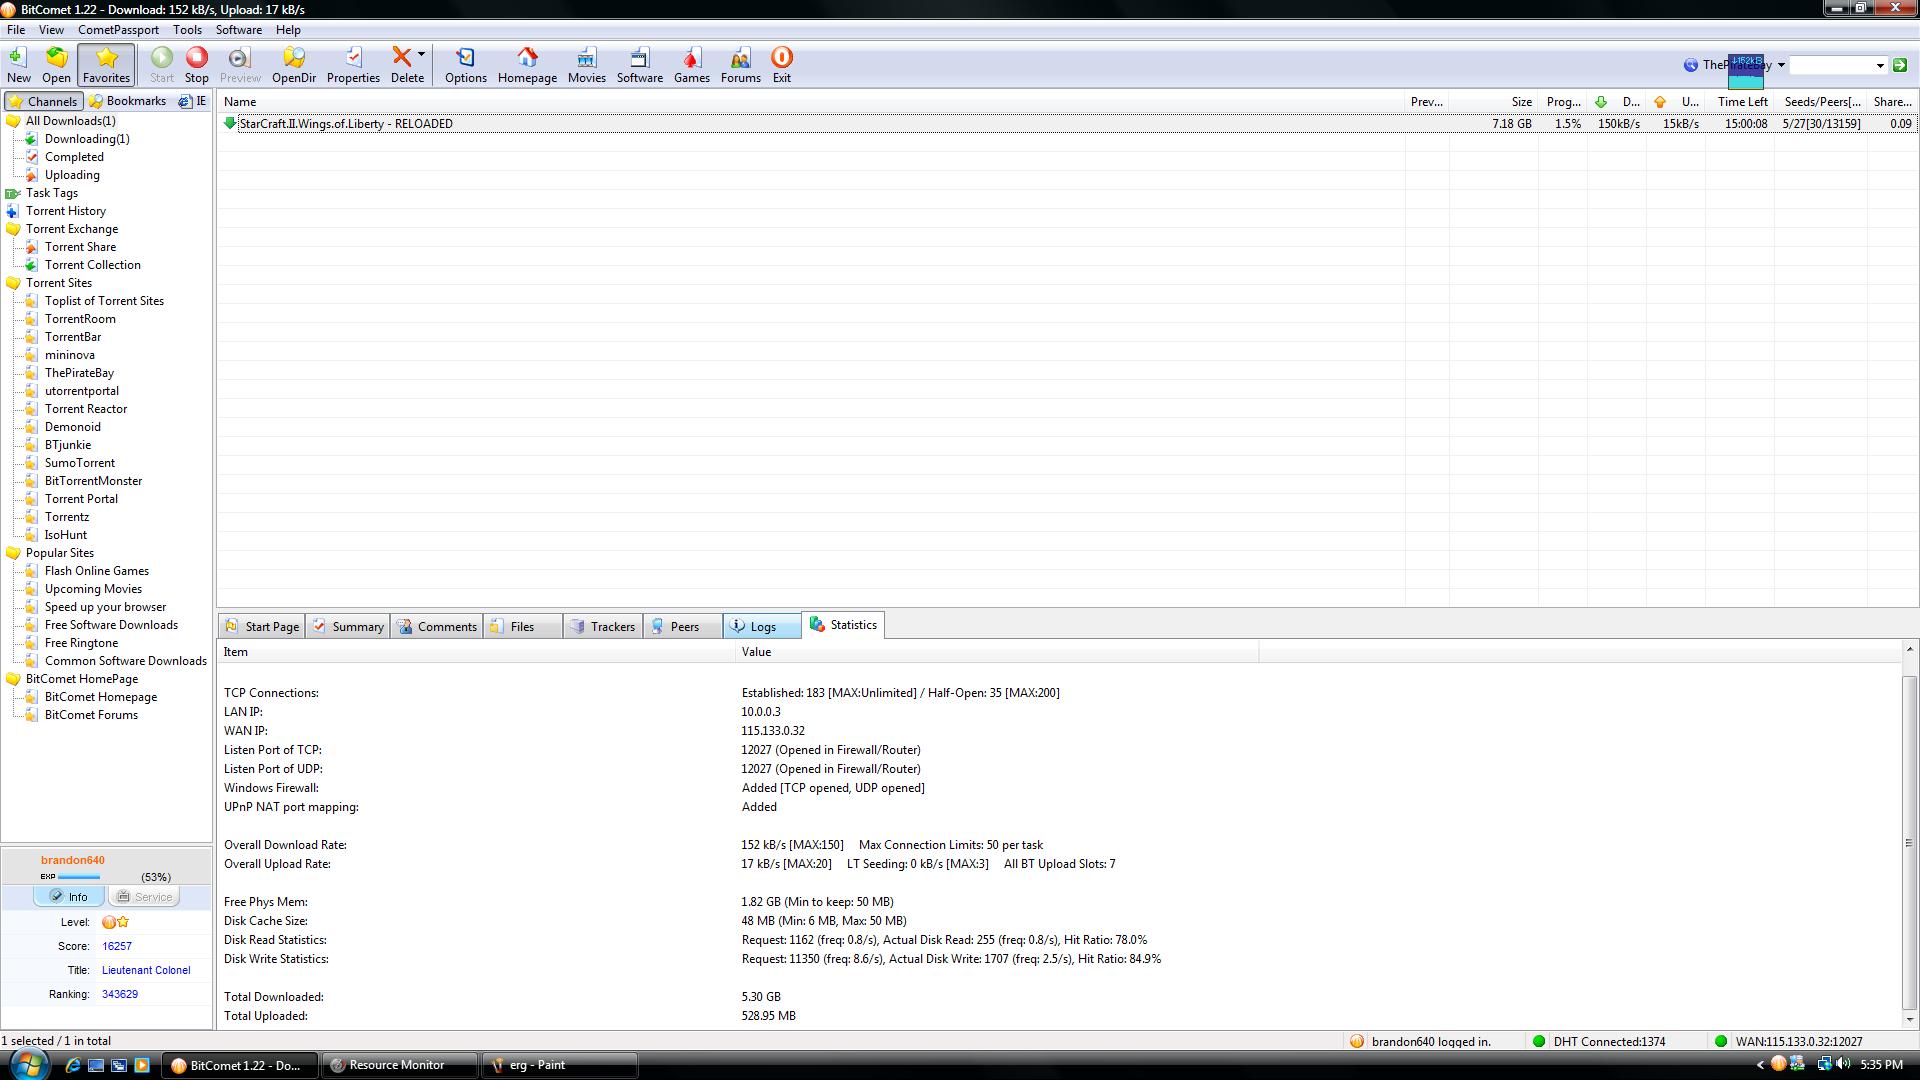1920x1080 pixels.
Task: Open the Games toolbar icon
Action: pos(691,65)
